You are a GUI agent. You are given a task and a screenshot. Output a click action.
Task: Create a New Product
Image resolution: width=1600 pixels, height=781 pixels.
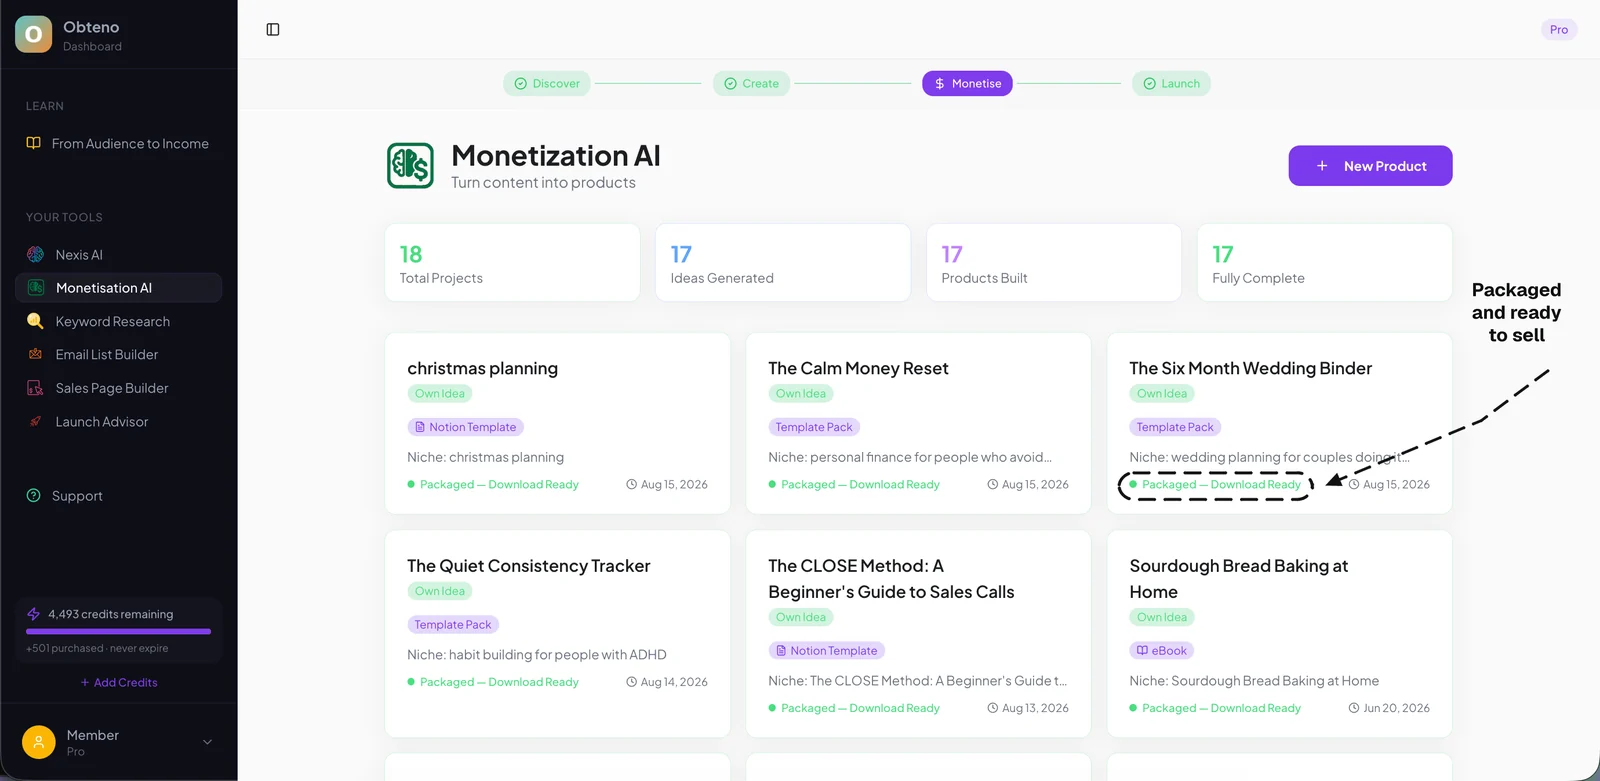coord(1370,166)
